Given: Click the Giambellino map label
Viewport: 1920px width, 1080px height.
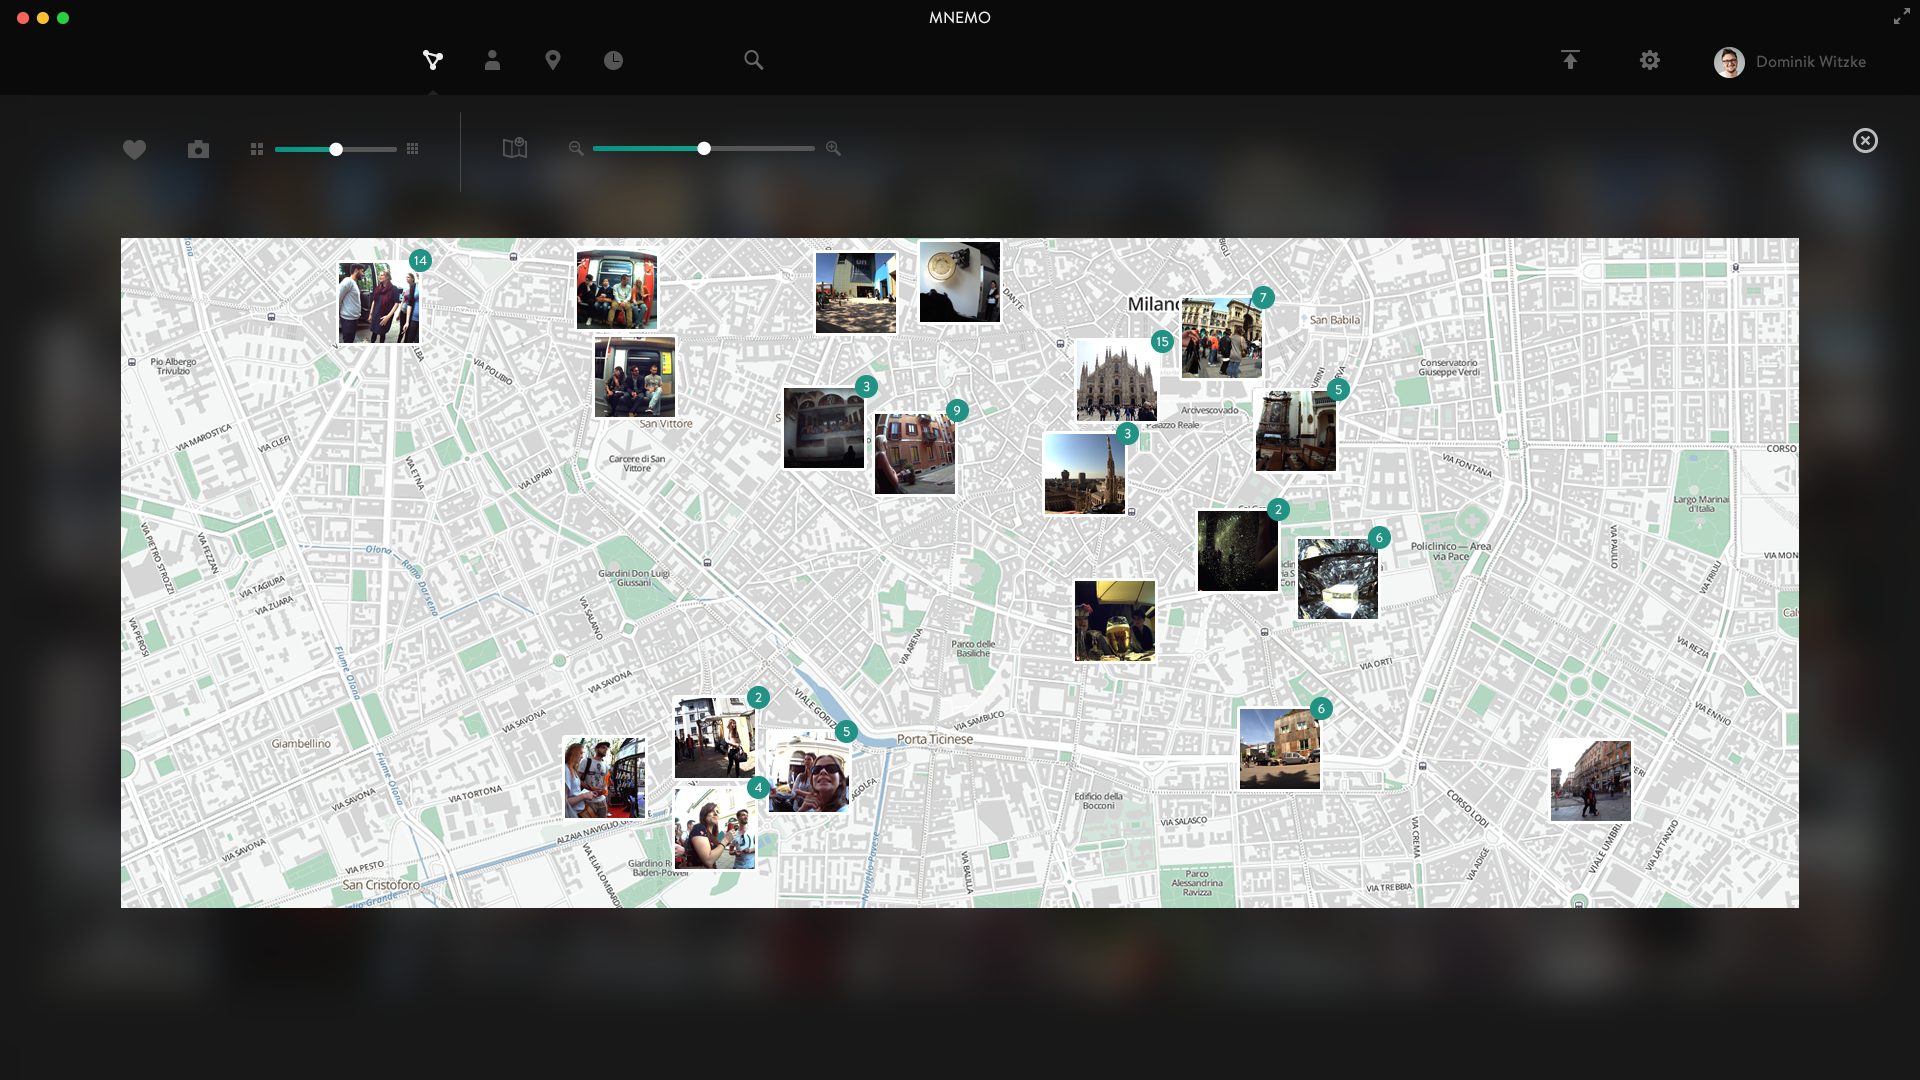Looking at the screenshot, I should [x=301, y=743].
